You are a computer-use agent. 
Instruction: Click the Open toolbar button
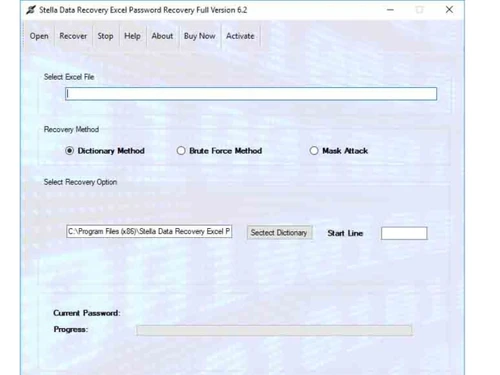tap(39, 36)
